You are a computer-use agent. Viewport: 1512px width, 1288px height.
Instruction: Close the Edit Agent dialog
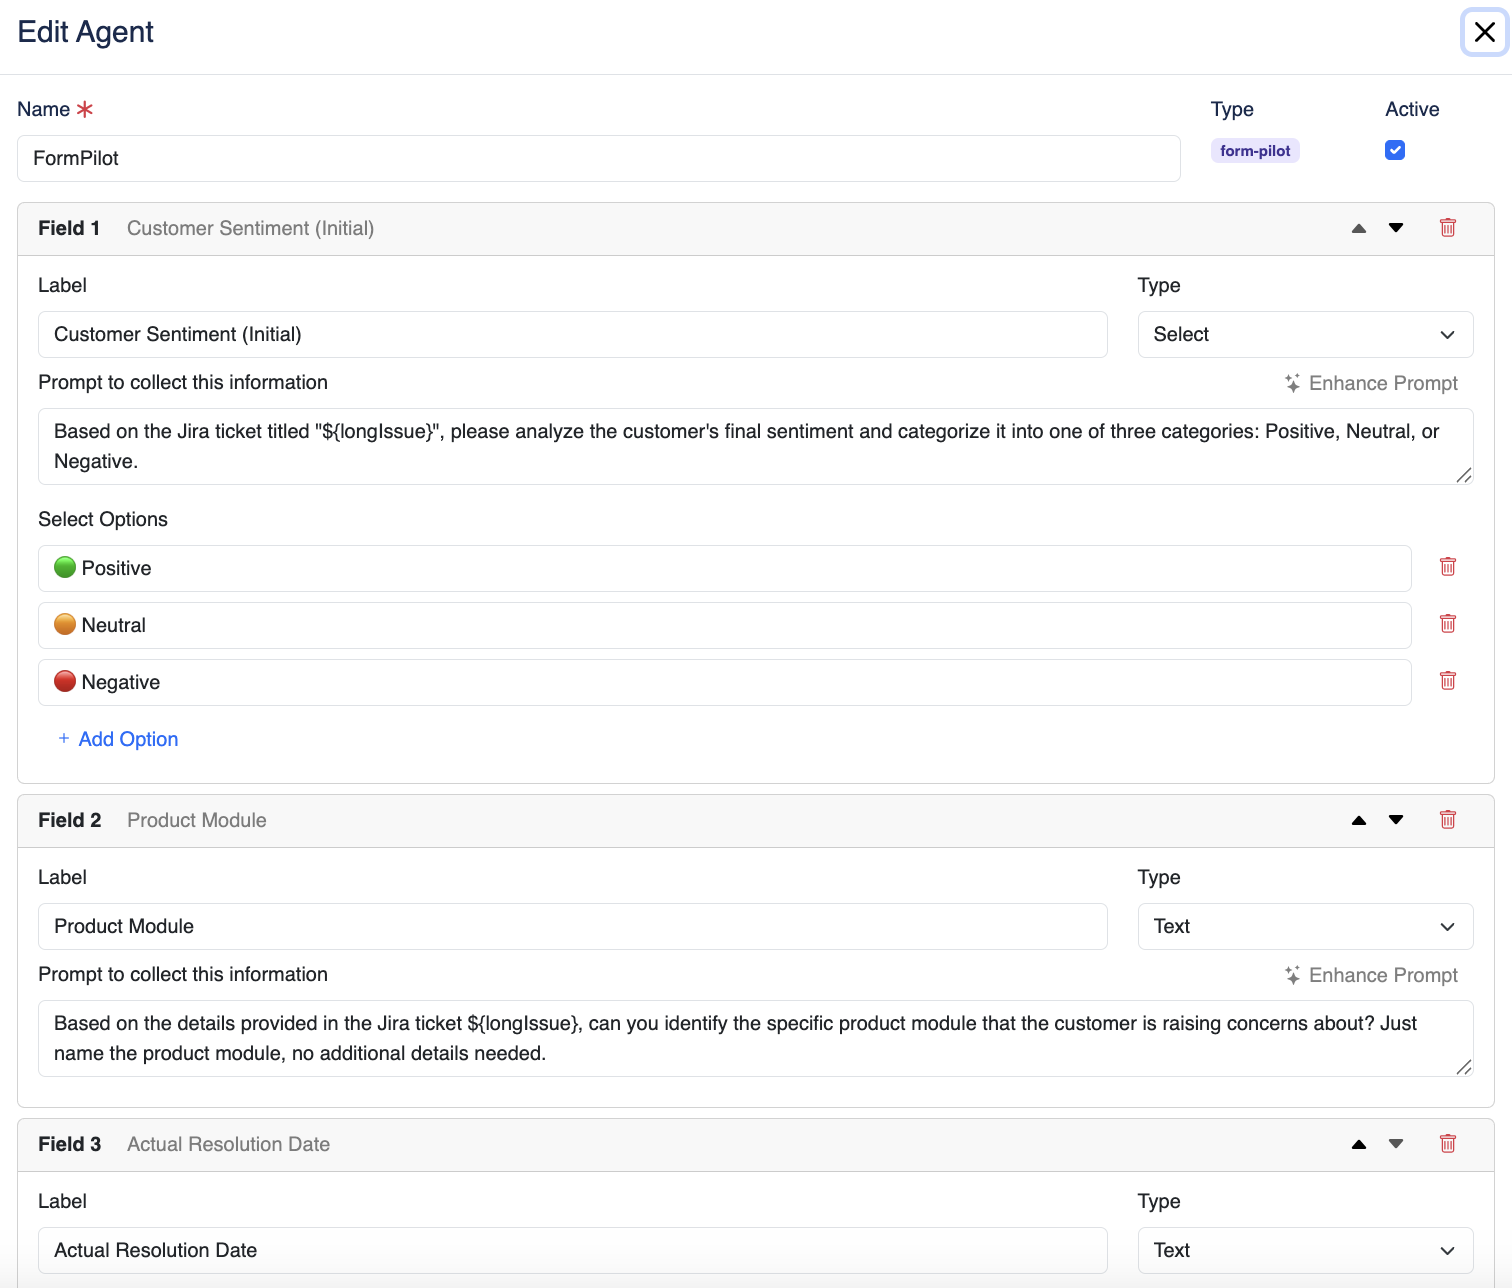[1484, 32]
